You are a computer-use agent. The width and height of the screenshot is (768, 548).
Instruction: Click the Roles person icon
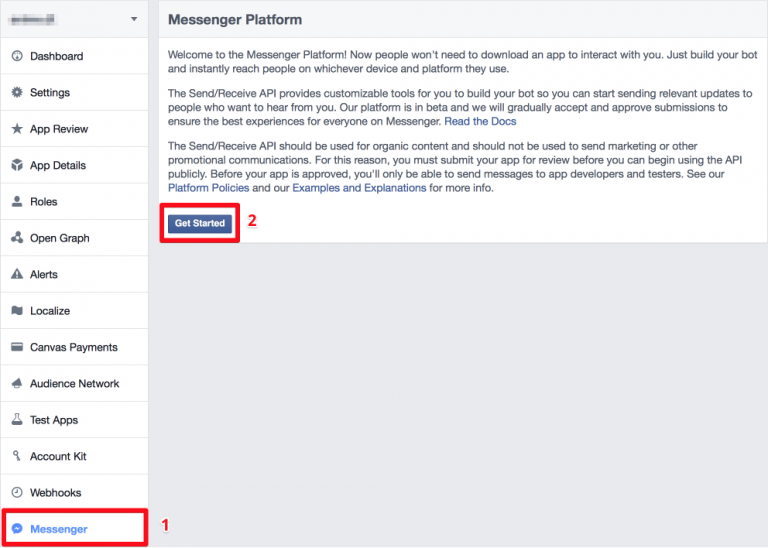[17, 202]
